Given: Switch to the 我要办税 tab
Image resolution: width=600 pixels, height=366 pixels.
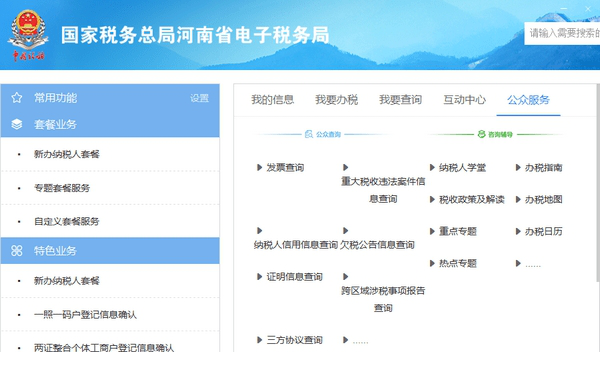Looking at the screenshot, I should [x=336, y=100].
